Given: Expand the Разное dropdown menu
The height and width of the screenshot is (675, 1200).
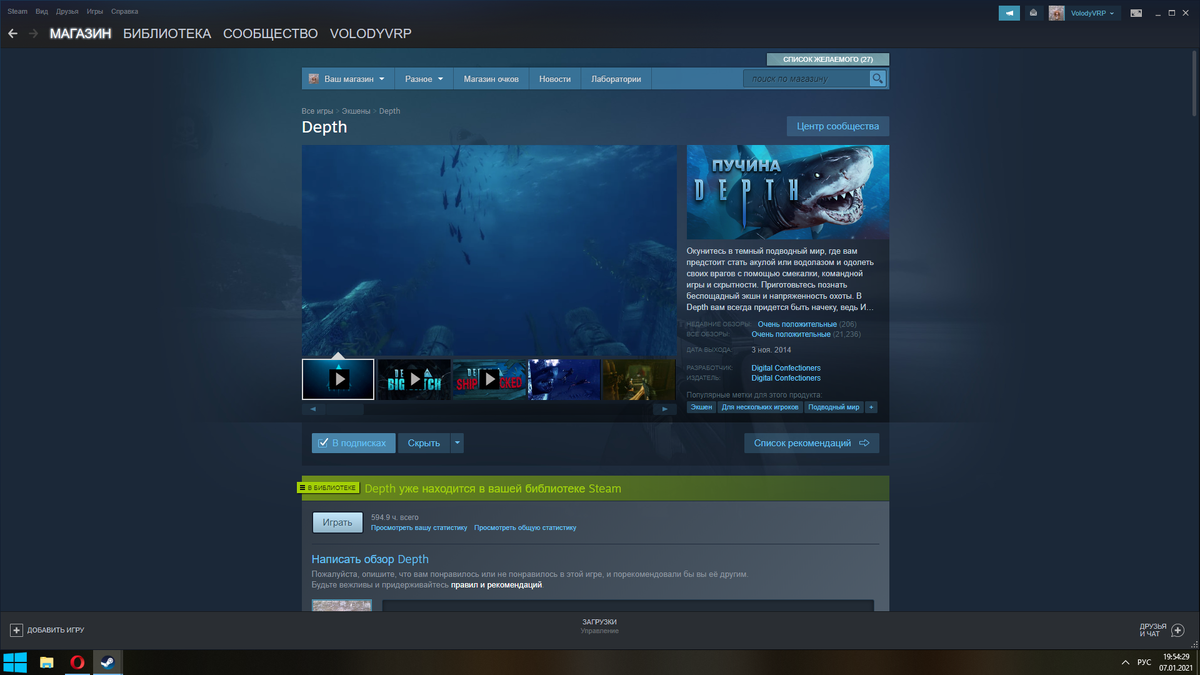Looking at the screenshot, I should tap(424, 78).
